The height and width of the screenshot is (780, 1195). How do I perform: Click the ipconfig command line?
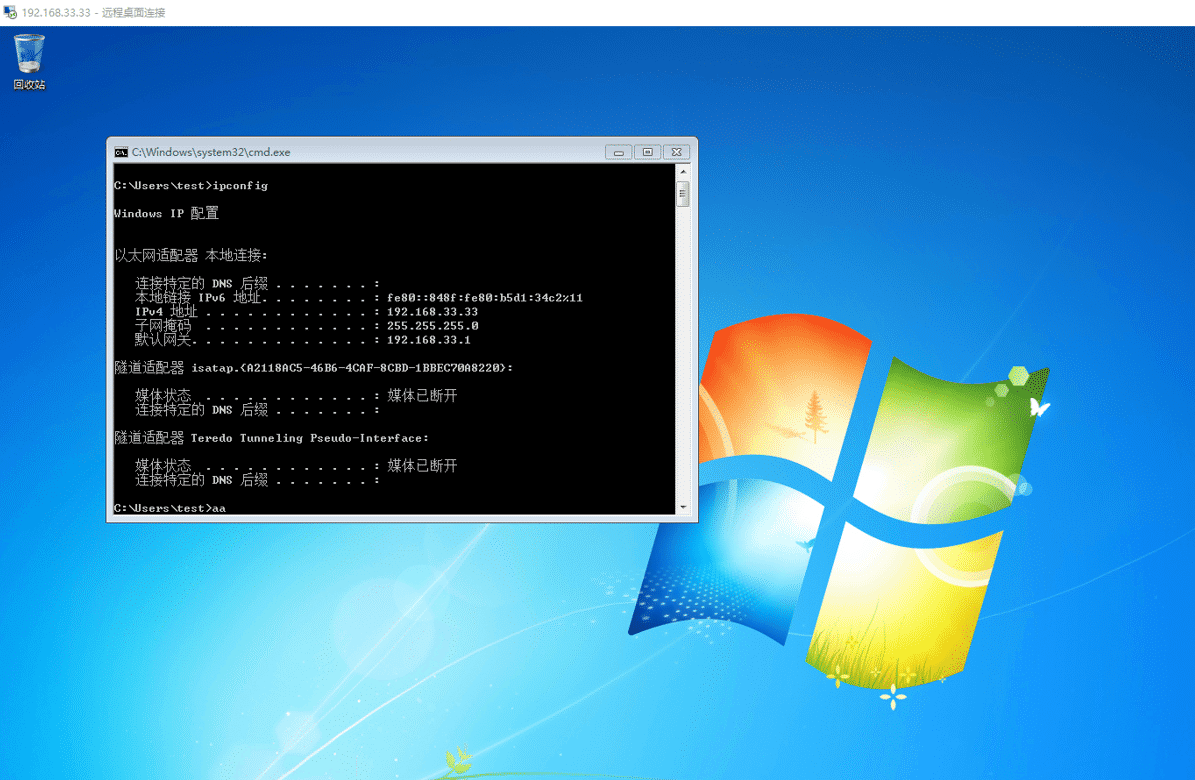tap(191, 185)
